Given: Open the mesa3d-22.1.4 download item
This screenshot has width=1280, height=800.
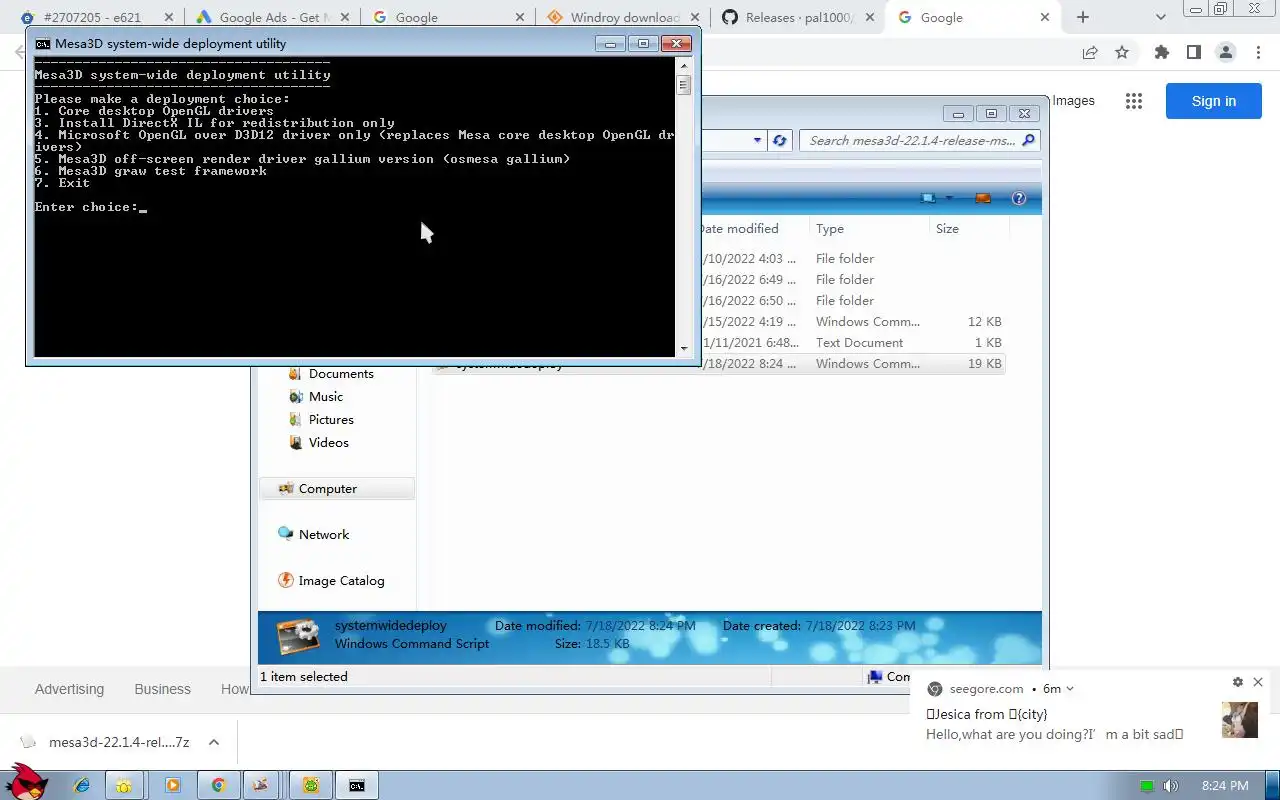Looking at the screenshot, I should point(104,742).
